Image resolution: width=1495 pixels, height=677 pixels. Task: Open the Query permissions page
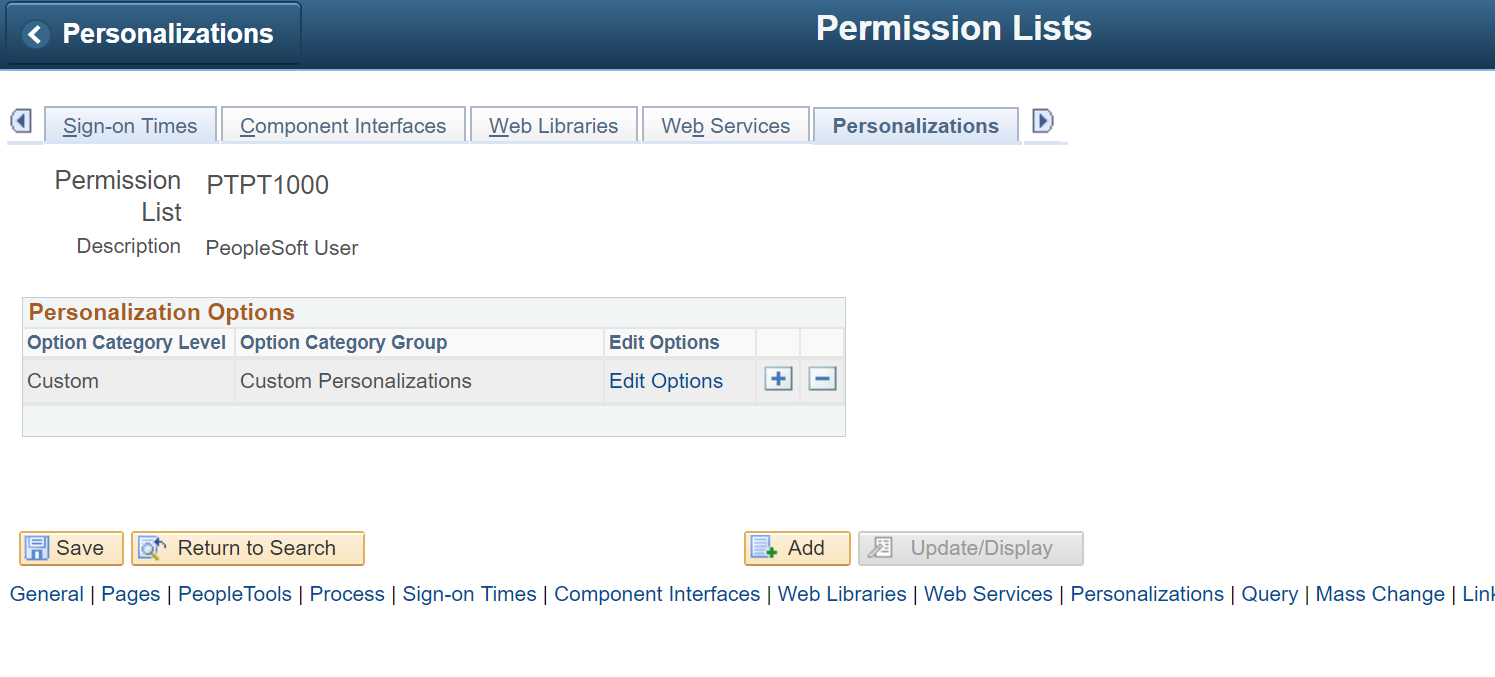(x=1270, y=594)
